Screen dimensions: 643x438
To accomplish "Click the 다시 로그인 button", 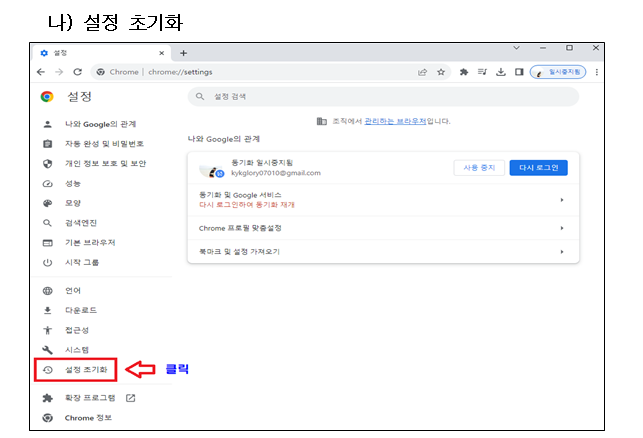I will tap(538, 168).
